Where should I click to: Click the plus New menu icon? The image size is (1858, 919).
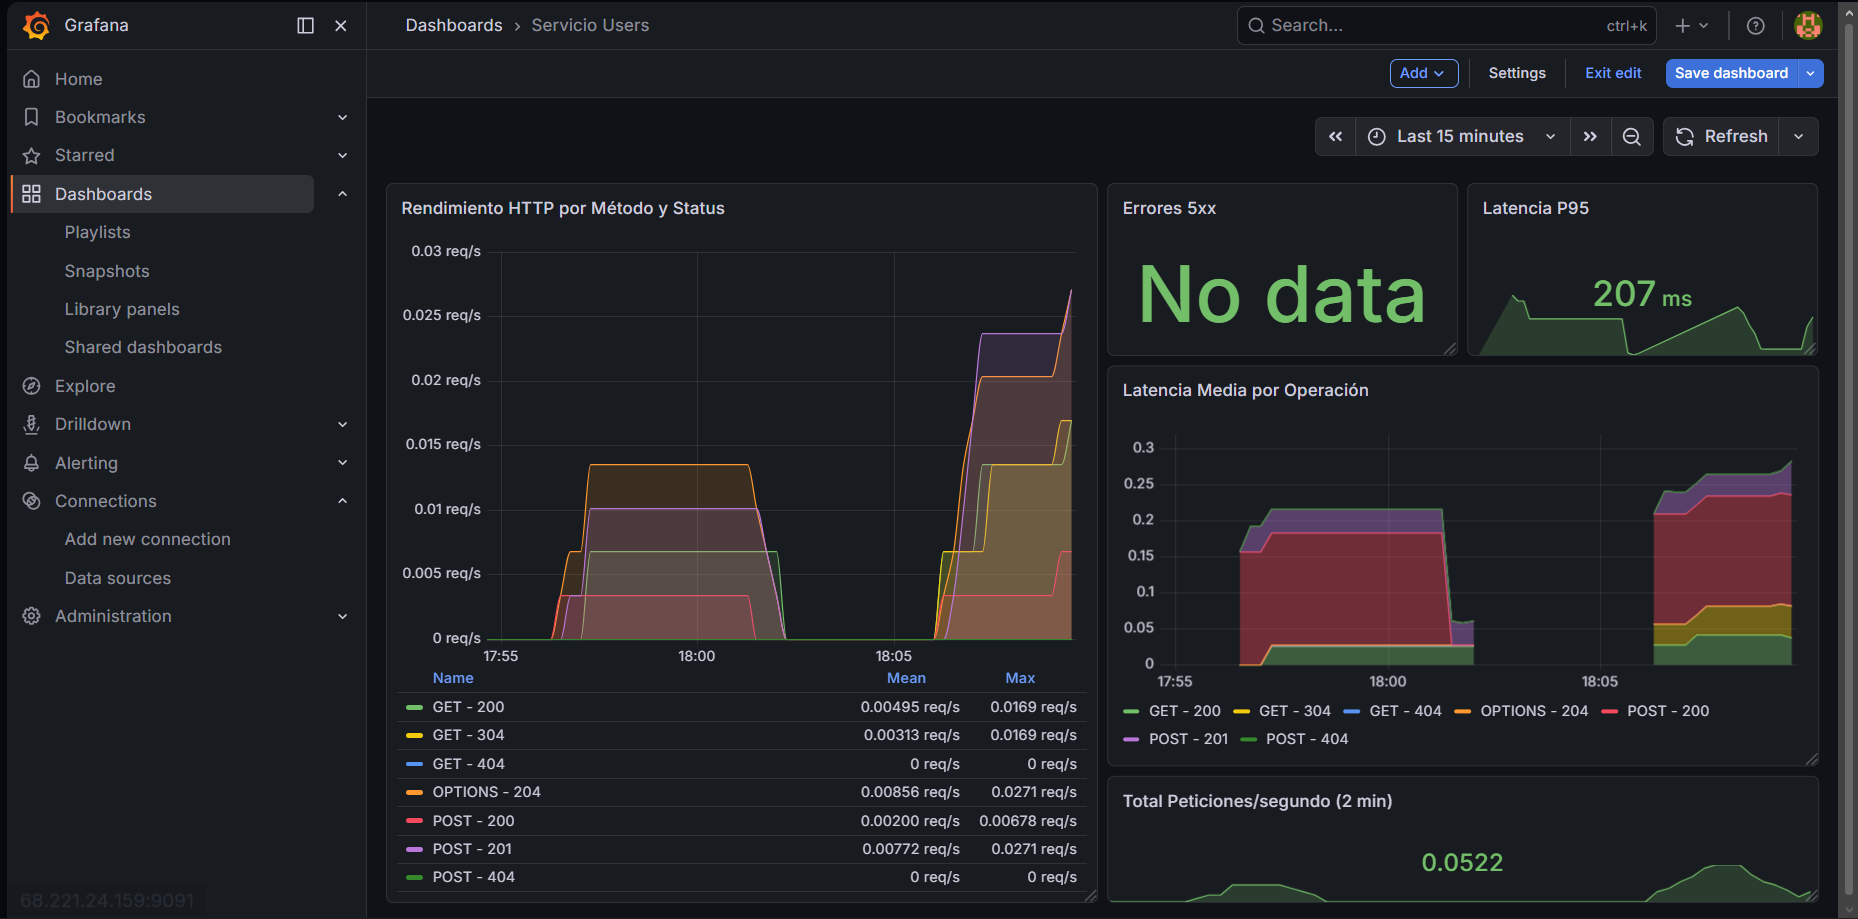1692,26
